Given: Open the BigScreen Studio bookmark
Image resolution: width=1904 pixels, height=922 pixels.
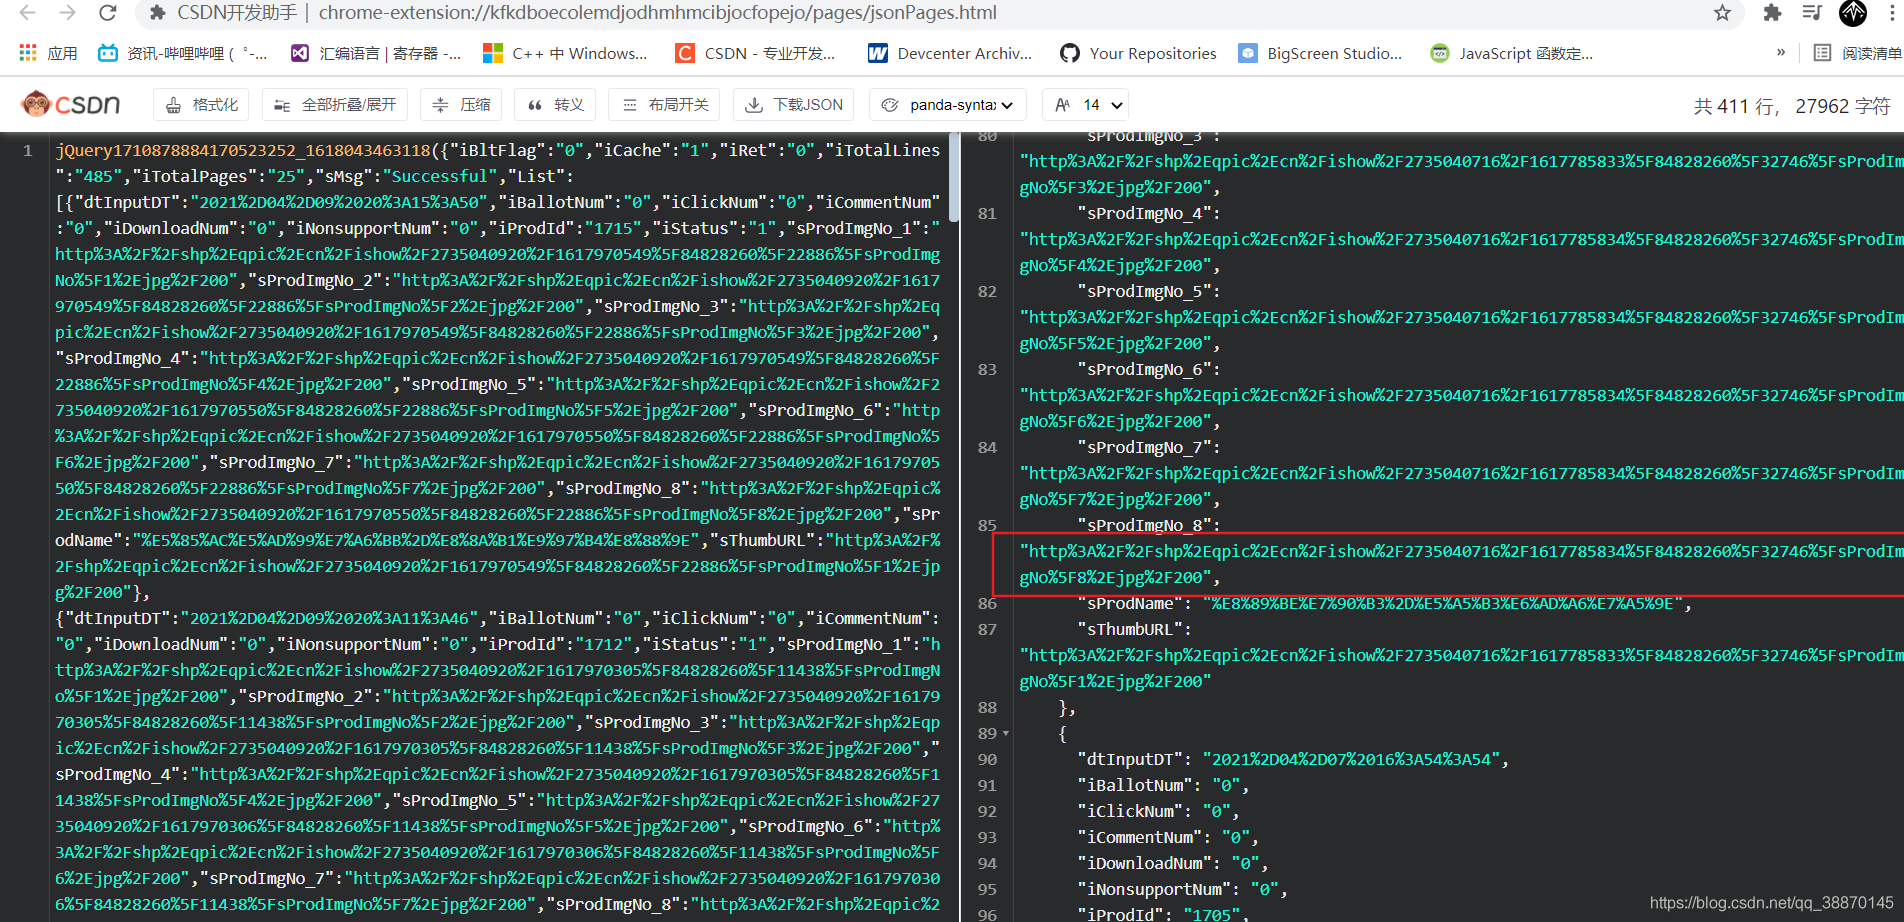Looking at the screenshot, I should [1320, 53].
